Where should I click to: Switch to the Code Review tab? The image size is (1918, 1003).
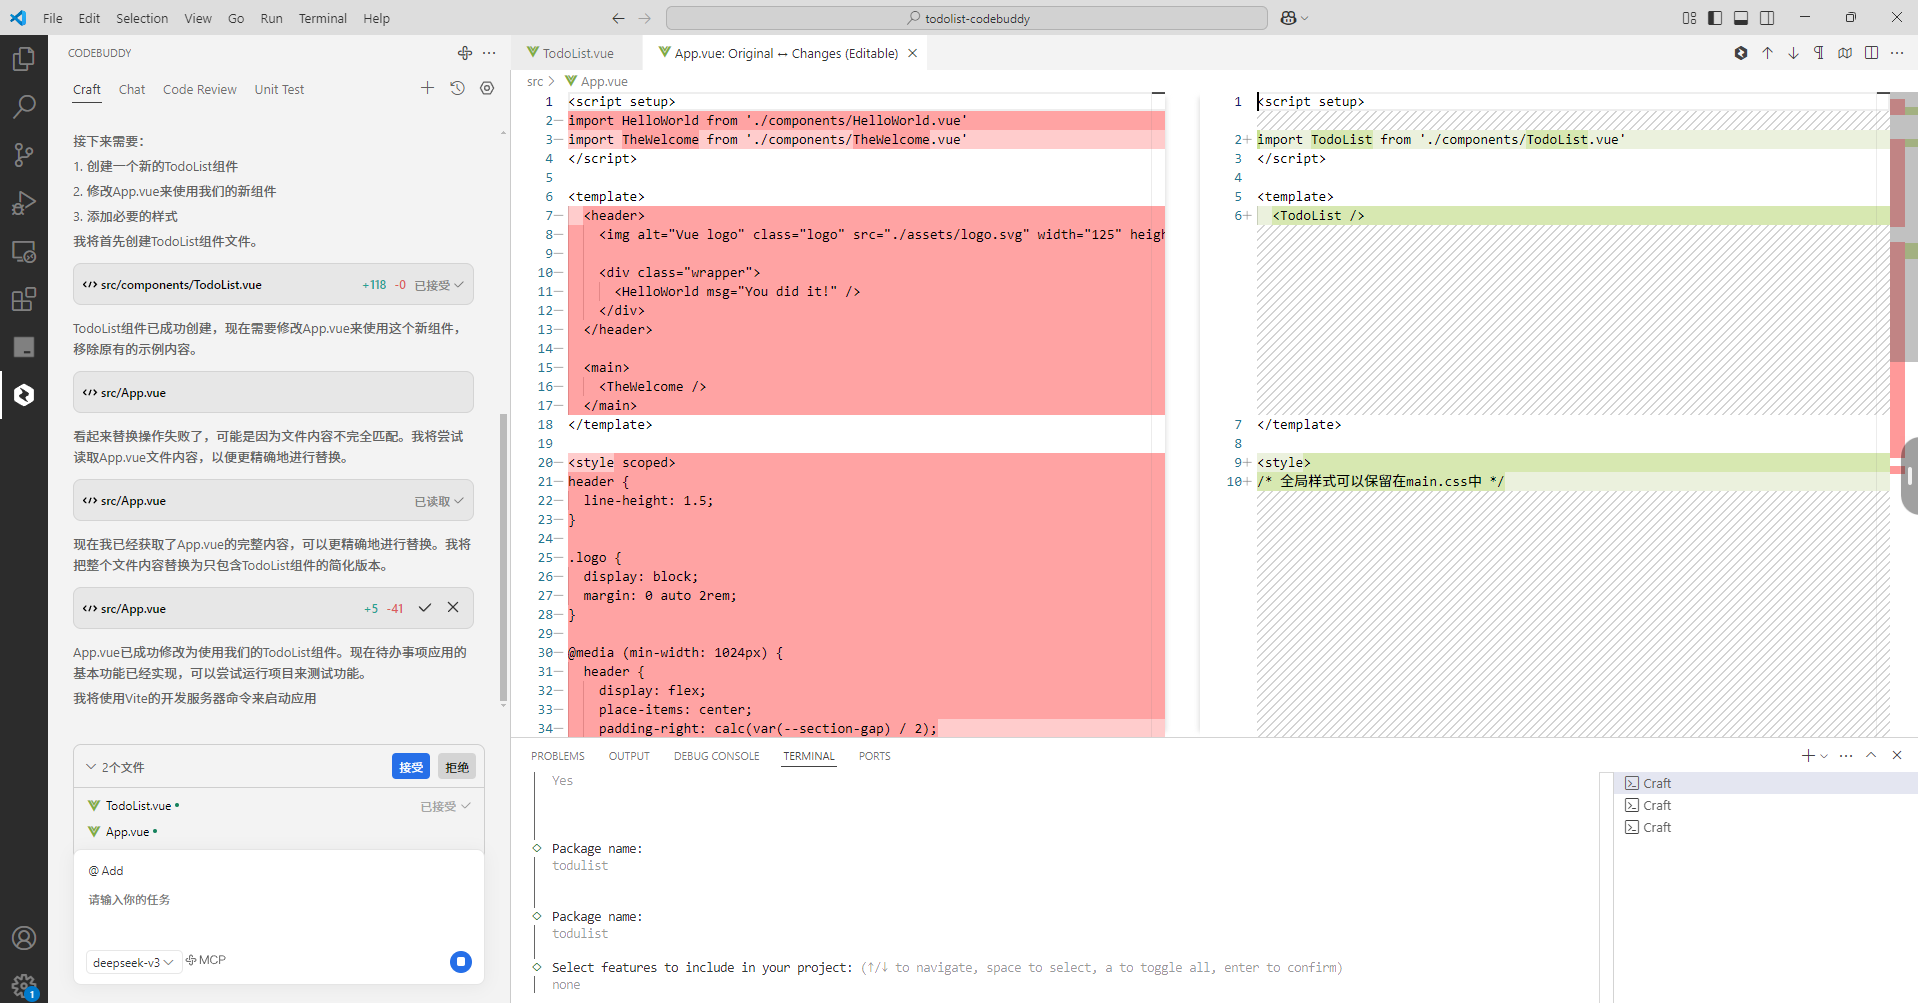[x=200, y=89]
